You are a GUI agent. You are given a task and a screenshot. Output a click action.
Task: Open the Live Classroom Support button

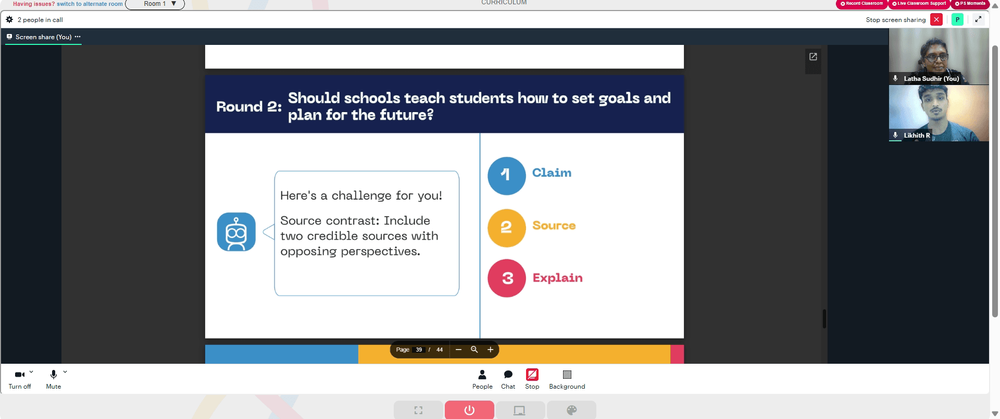point(919,4)
